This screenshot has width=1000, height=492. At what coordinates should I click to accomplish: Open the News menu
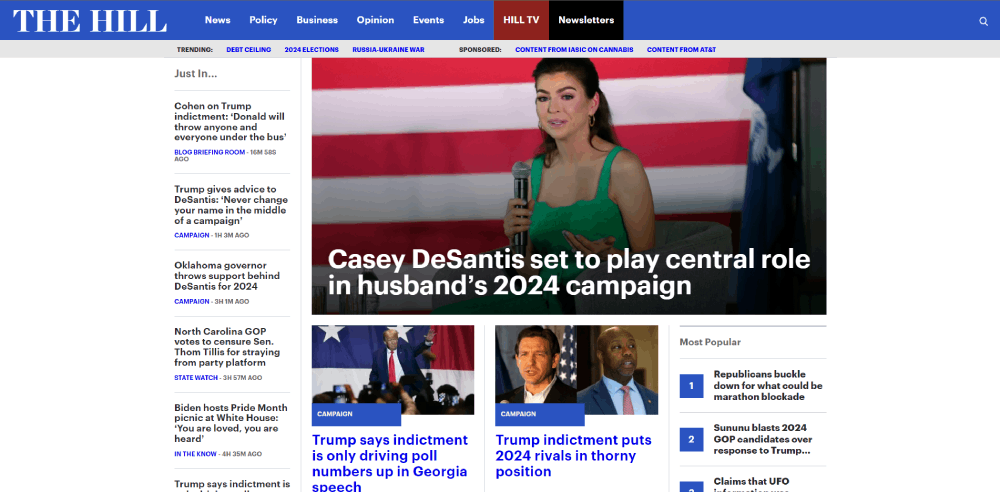click(x=217, y=20)
